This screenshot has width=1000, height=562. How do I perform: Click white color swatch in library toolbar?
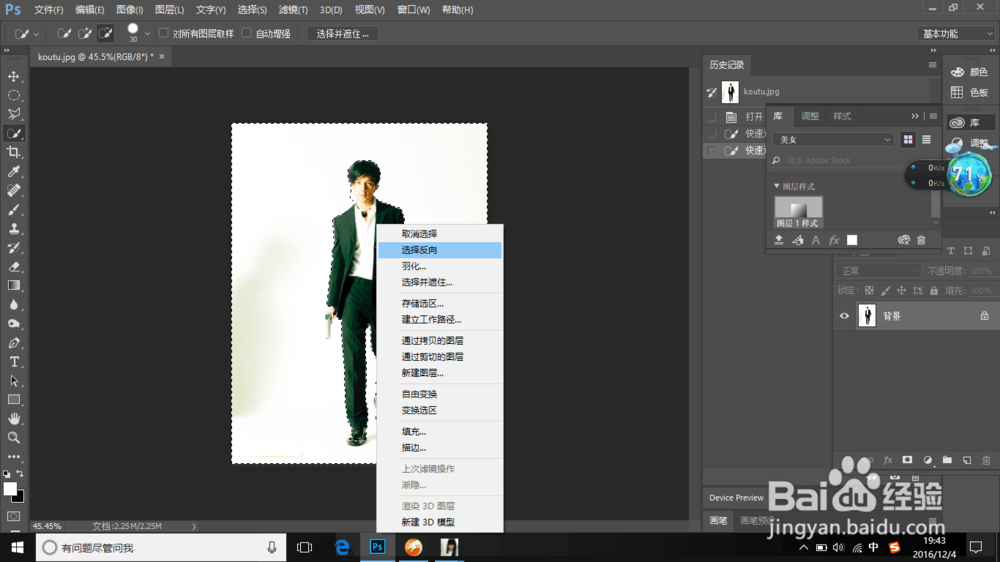(x=852, y=240)
